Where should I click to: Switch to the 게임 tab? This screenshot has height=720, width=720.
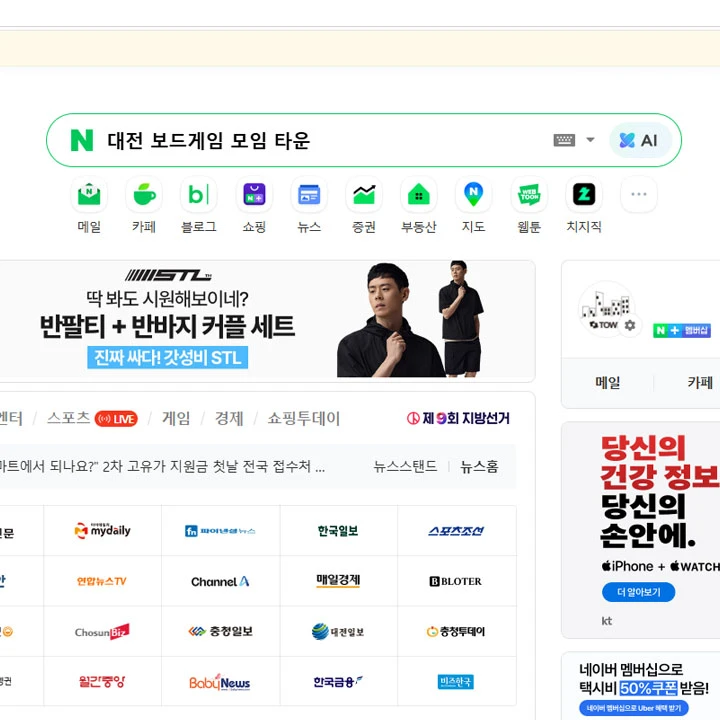175,418
